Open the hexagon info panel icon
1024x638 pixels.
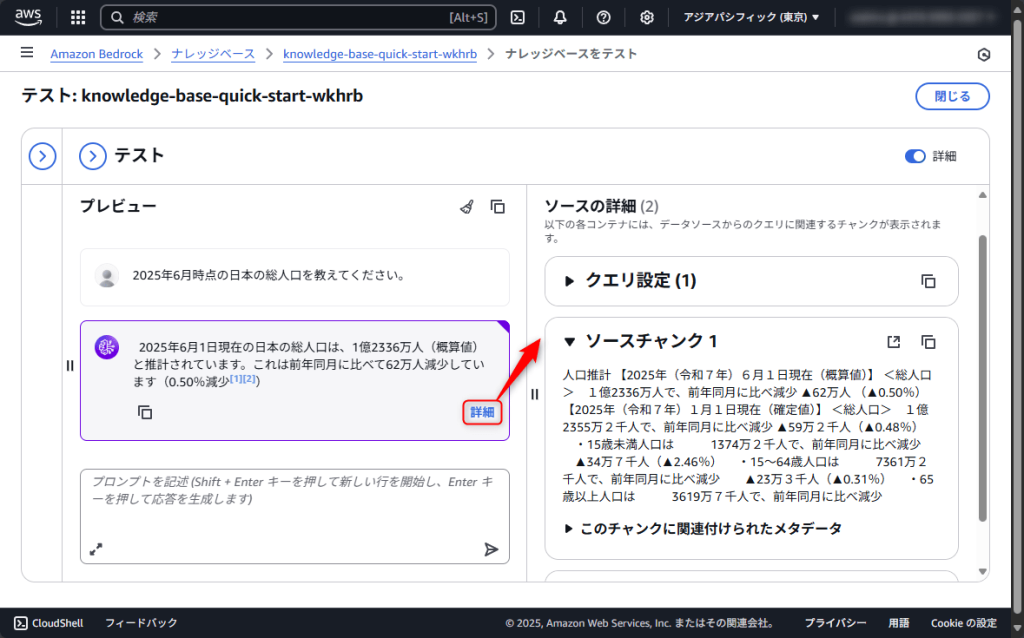[x=984, y=55]
